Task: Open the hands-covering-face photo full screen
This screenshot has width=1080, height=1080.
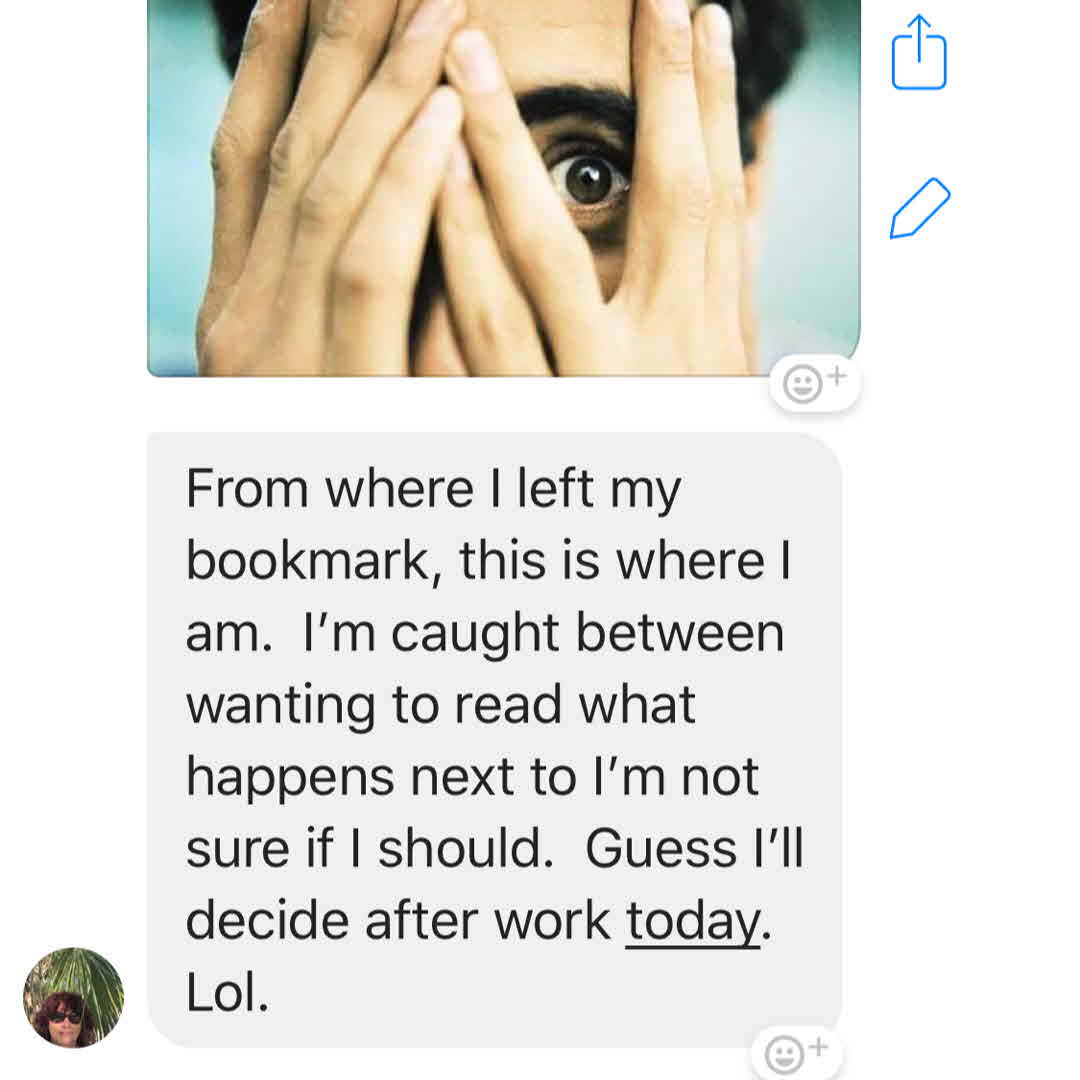Action: coord(503,188)
